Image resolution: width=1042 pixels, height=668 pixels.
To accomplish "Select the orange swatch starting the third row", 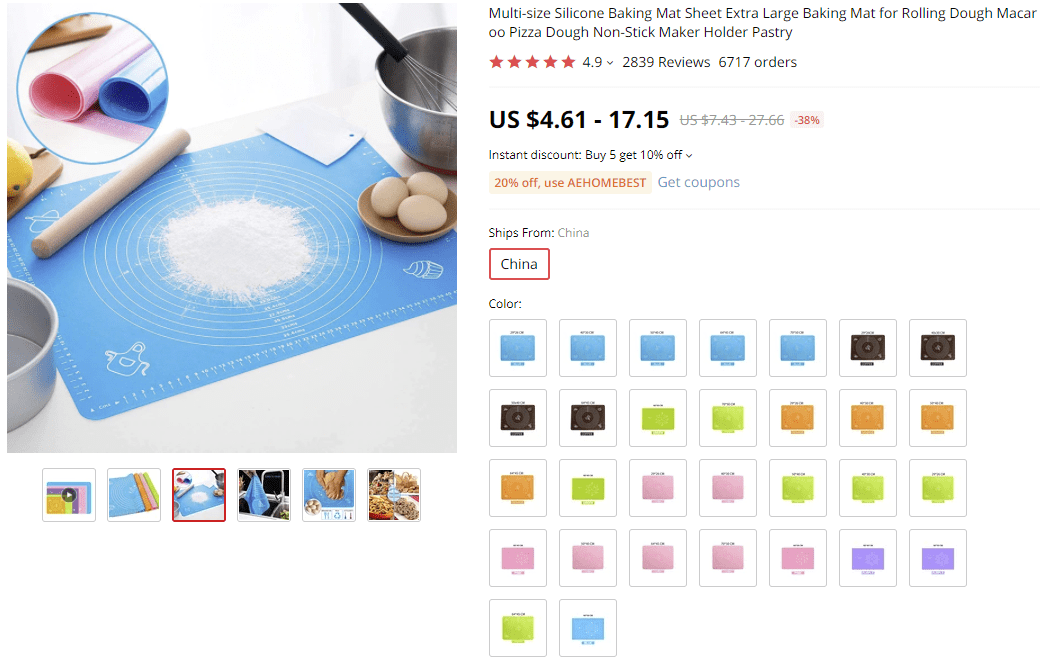I will [x=518, y=488].
